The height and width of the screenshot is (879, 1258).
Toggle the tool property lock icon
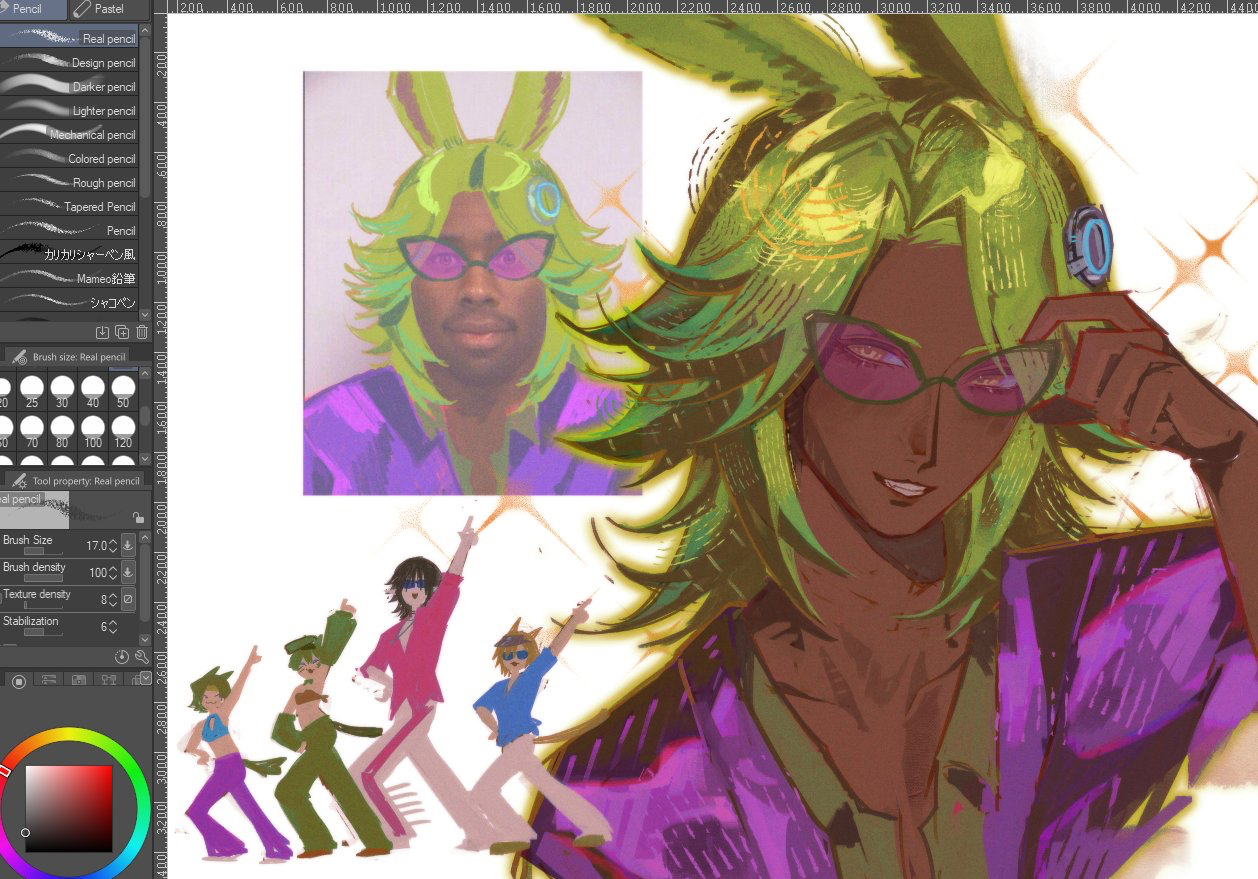coord(138,518)
